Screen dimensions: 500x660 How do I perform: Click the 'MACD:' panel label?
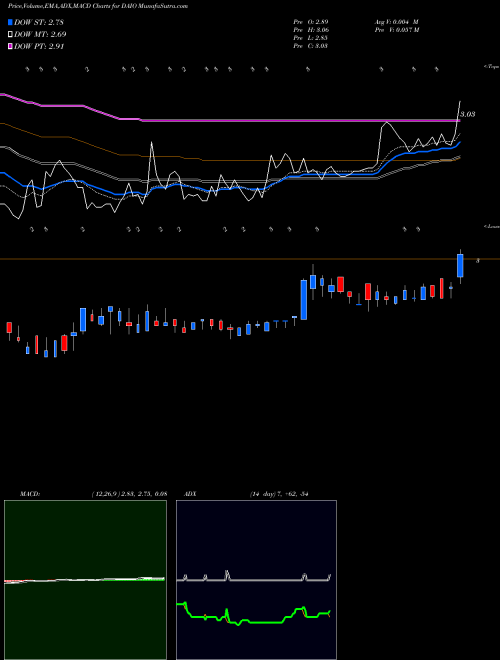[x=30, y=494]
